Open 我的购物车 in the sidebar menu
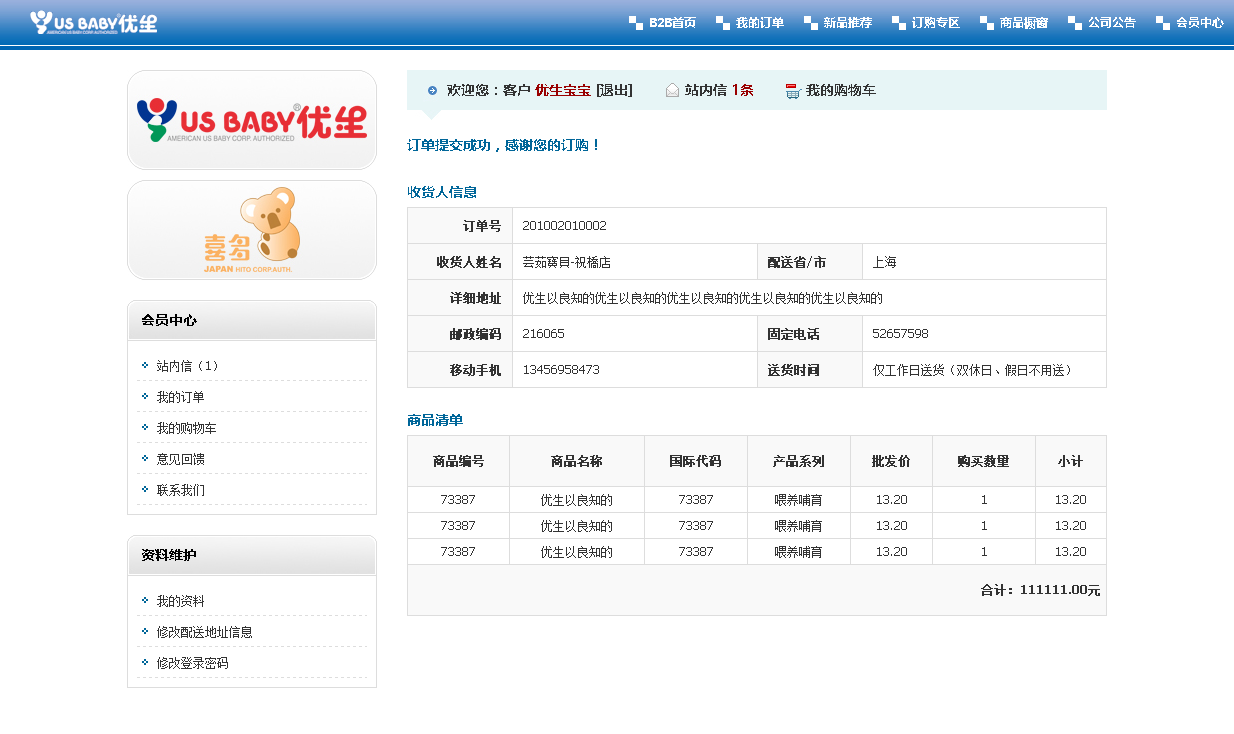The height and width of the screenshot is (734, 1234). [x=186, y=428]
